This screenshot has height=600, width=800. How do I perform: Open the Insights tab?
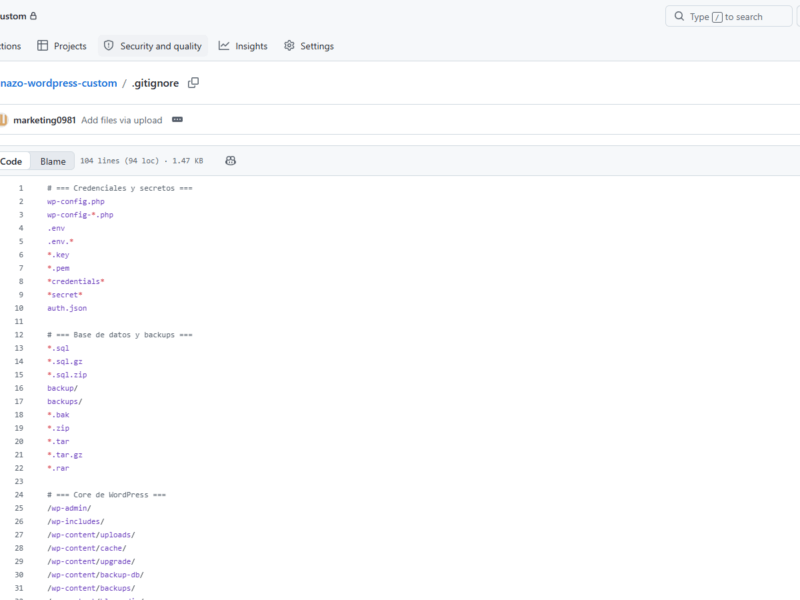(x=243, y=46)
